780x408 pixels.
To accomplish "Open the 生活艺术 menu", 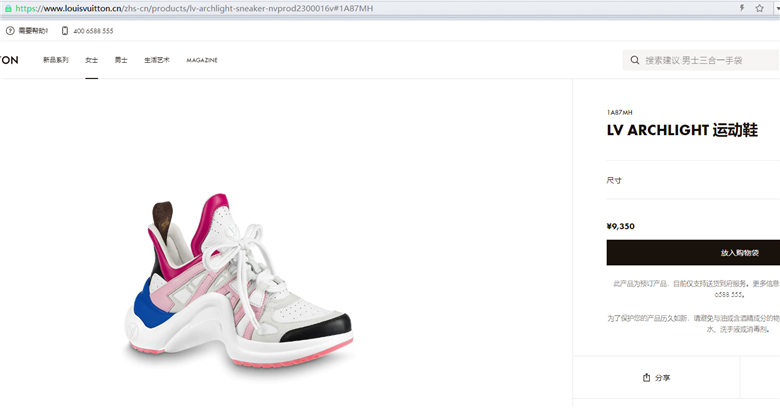I will [157, 60].
